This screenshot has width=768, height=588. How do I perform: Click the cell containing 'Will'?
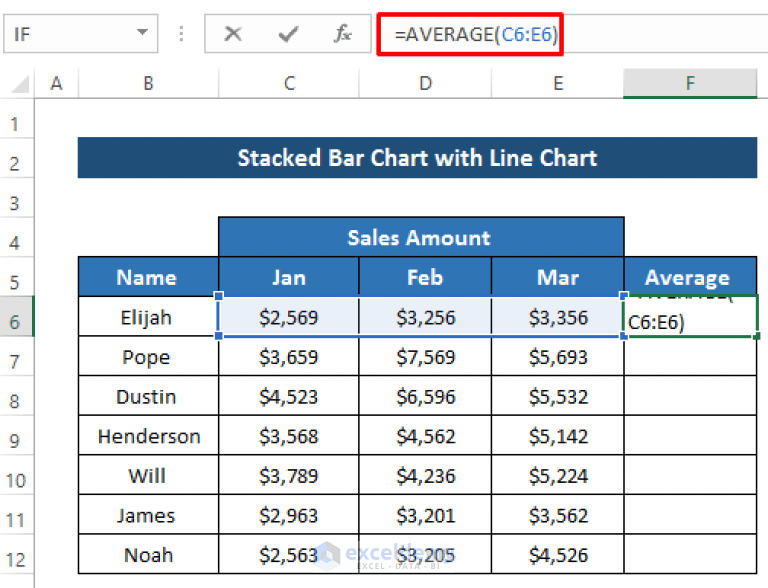tap(148, 475)
